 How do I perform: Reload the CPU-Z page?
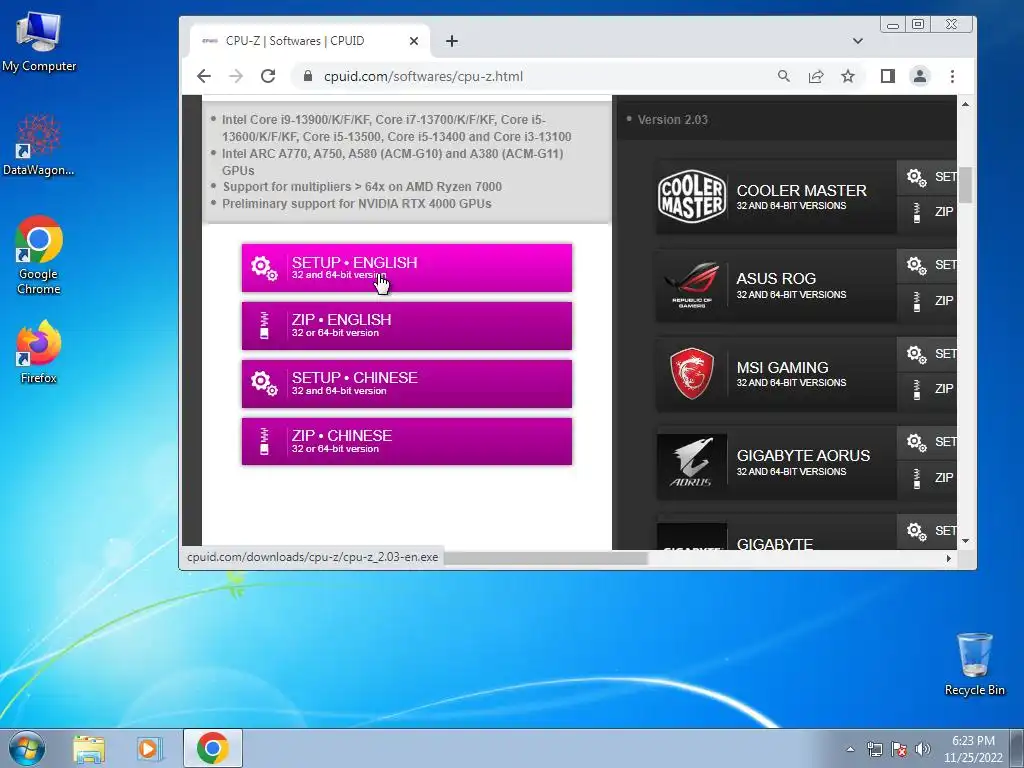click(x=268, y=76)
